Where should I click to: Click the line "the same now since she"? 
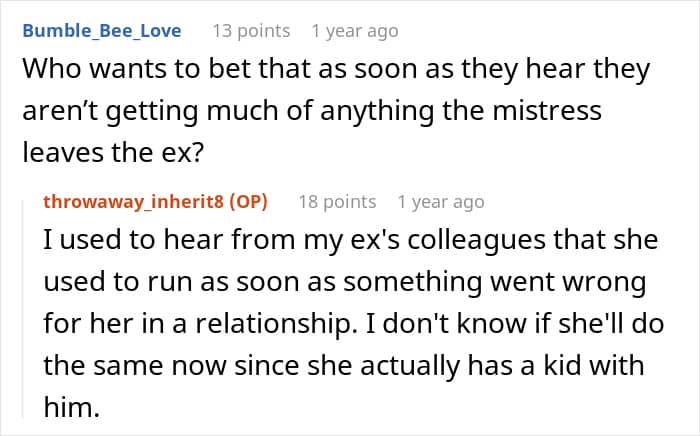point(344,365)
